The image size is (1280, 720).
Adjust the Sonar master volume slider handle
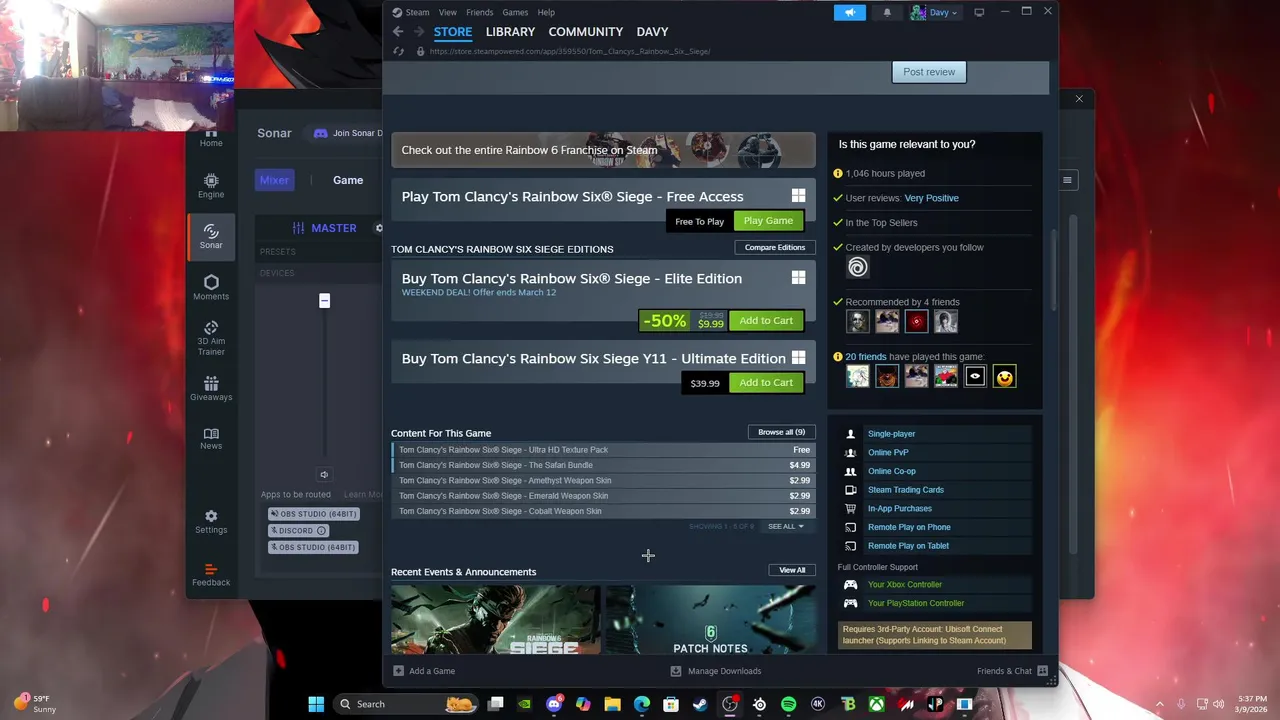(324, 301)
